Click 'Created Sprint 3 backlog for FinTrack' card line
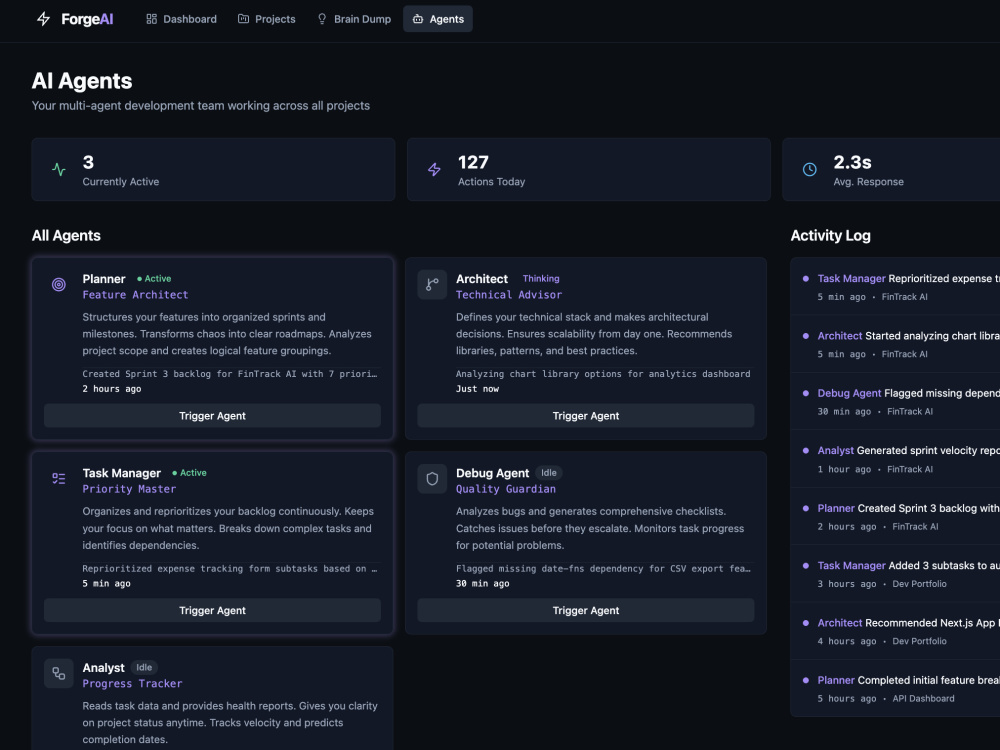The width and height of the screenshot is (1000, 750). pos(230,374)
